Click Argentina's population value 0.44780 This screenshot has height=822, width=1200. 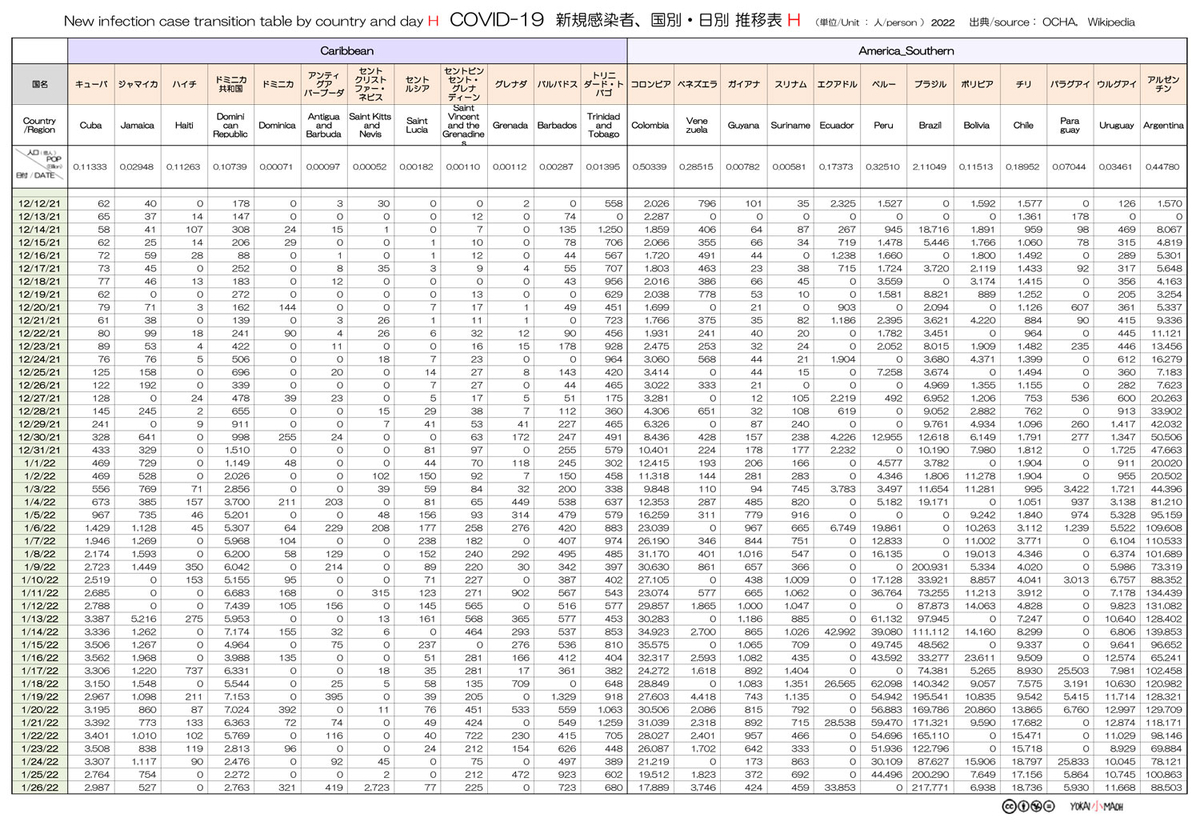pyautogui.click(x=1163, y=166)
